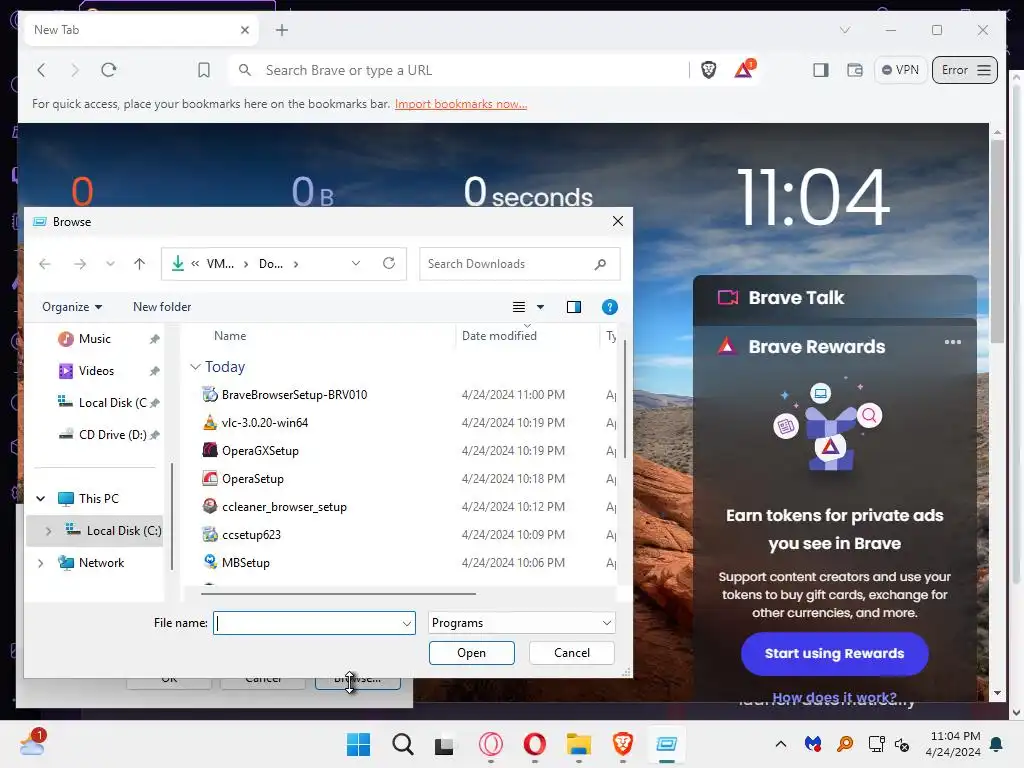
Task: Click the Search Downloads field
Action: tap(519, 264)
